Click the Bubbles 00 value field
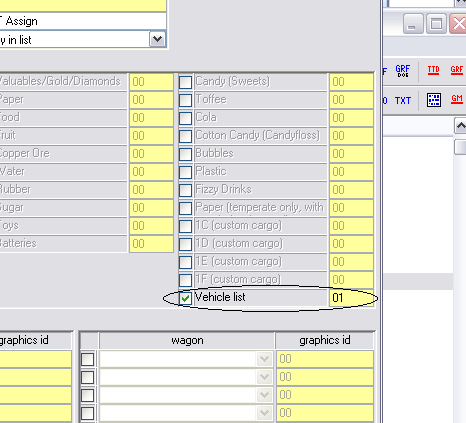This screenshot has height=423, width=466. [351, 154]
